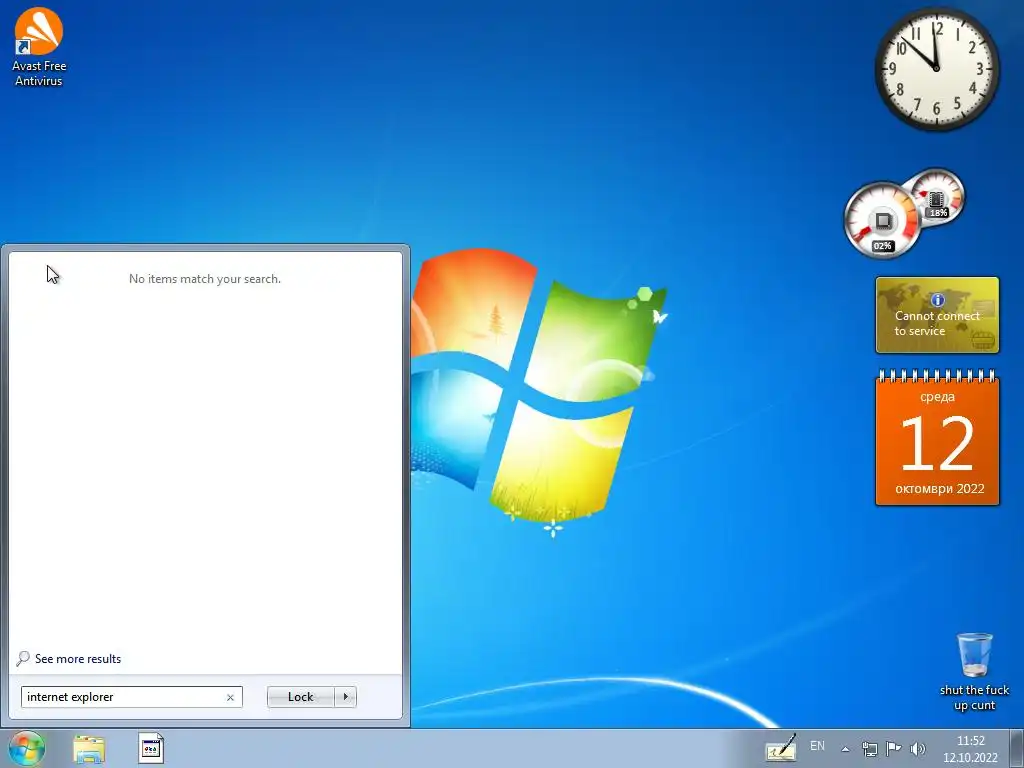
Task: Click the EN language indicator
Action: pyautogui.click(x=817, y=746)
